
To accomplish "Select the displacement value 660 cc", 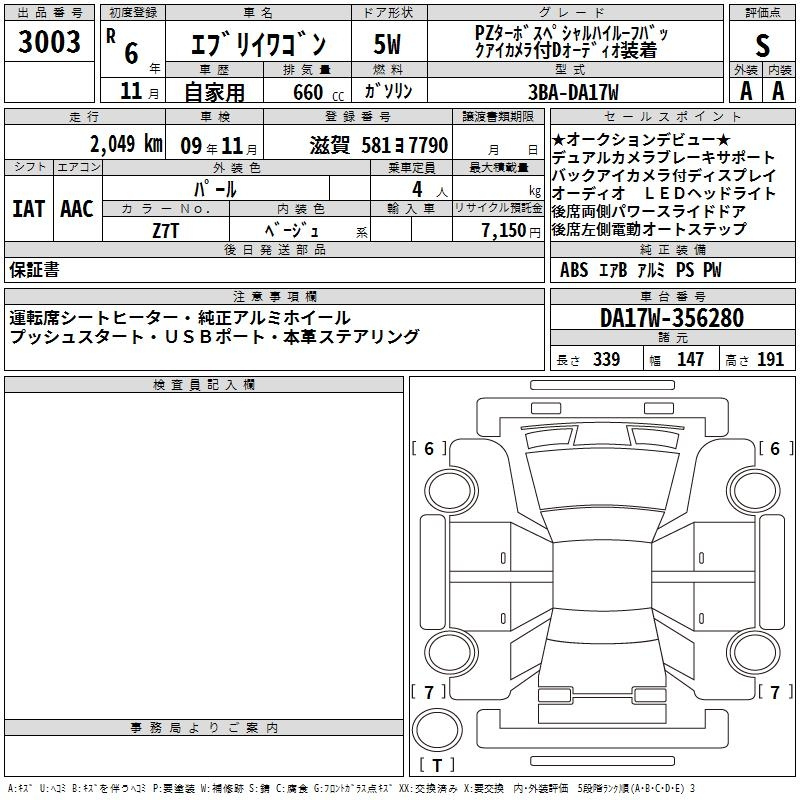I will click(x=318, y=92).
